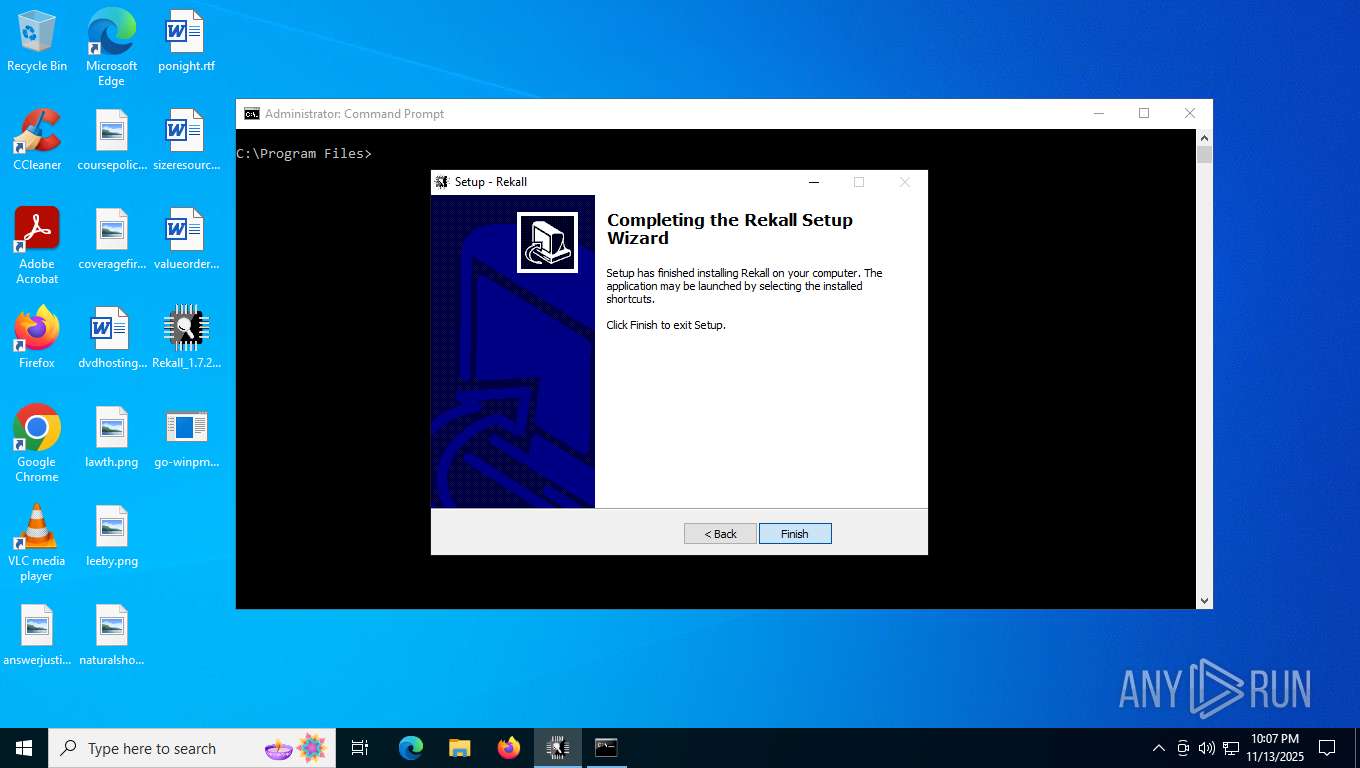The image size is (1360, 768).
Task: Click the Rekall setup title bar icon
Action: [x=442, y=182]
